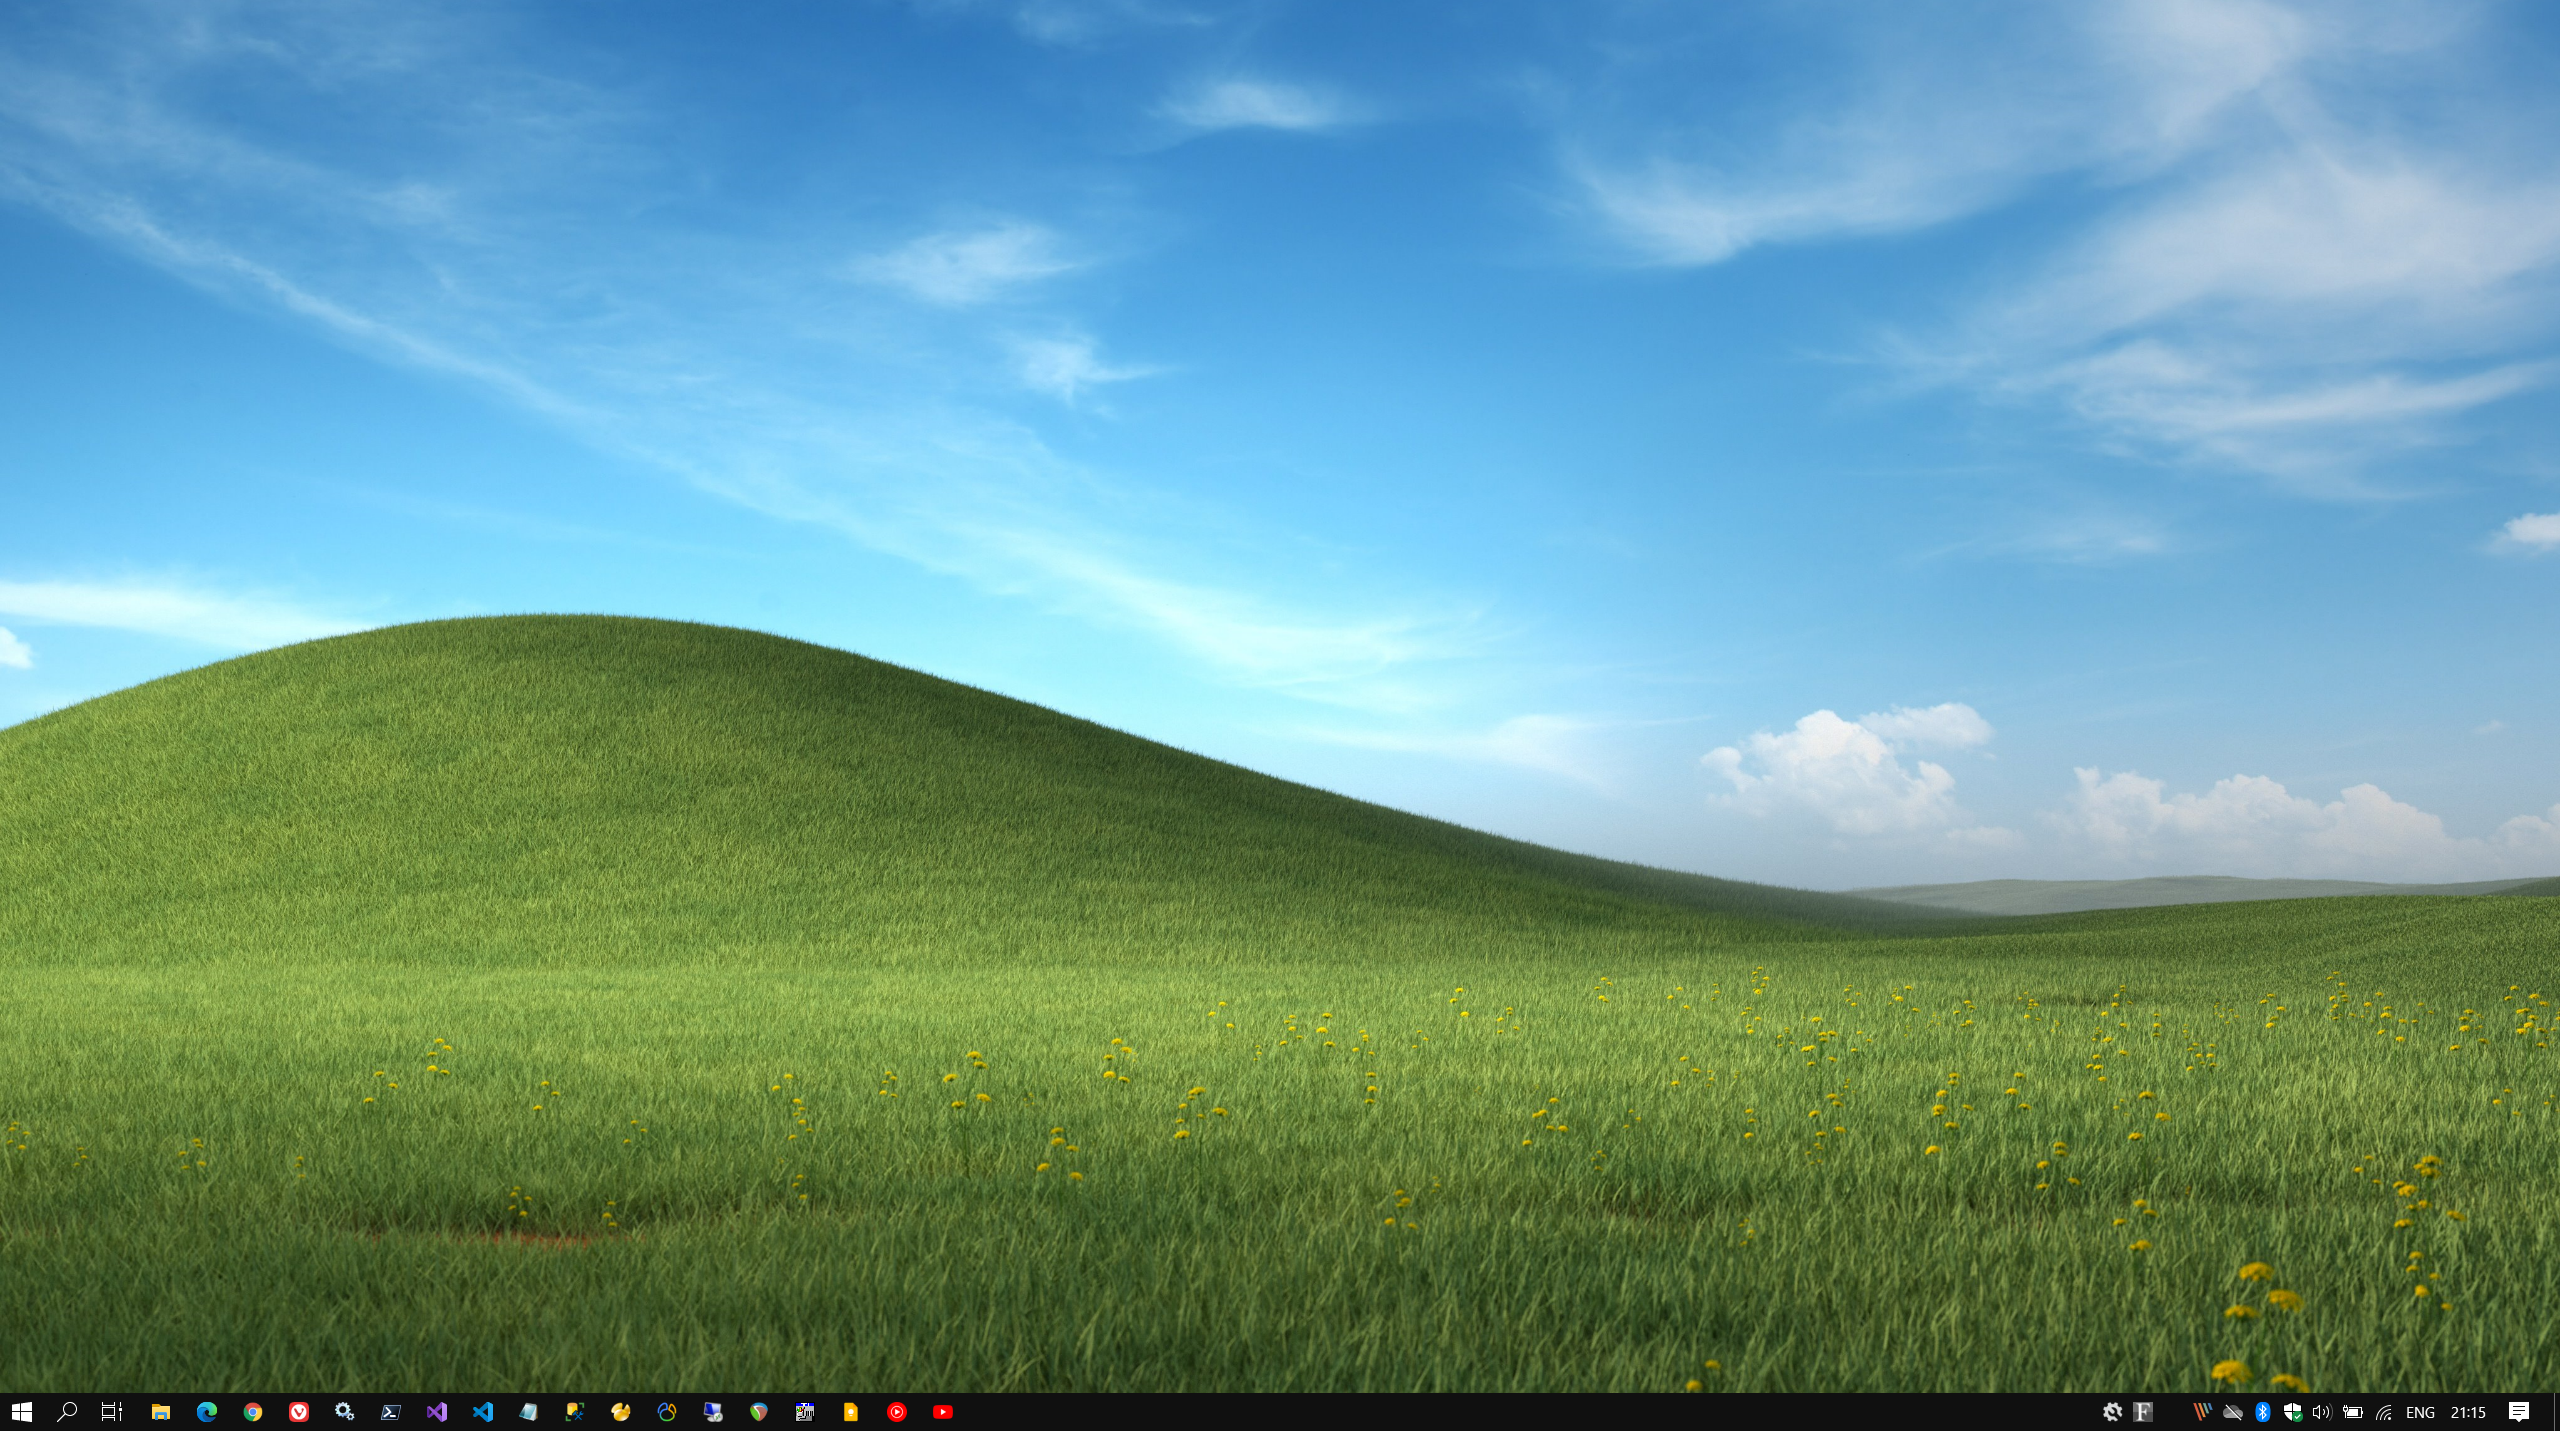Screen dimensions: 2560x1431
Task: Open Windows Security shield tray icon
Action: pyautogui.click(x=2292, y=1412)
